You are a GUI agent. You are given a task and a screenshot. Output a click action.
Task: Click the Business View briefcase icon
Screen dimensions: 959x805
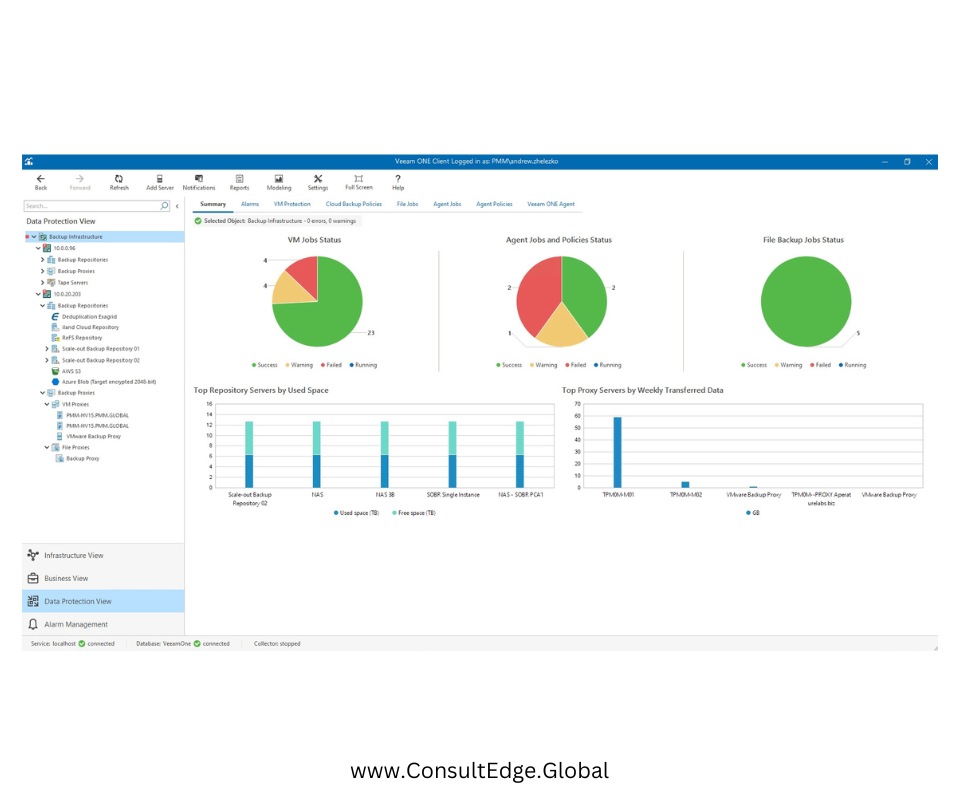33,578
